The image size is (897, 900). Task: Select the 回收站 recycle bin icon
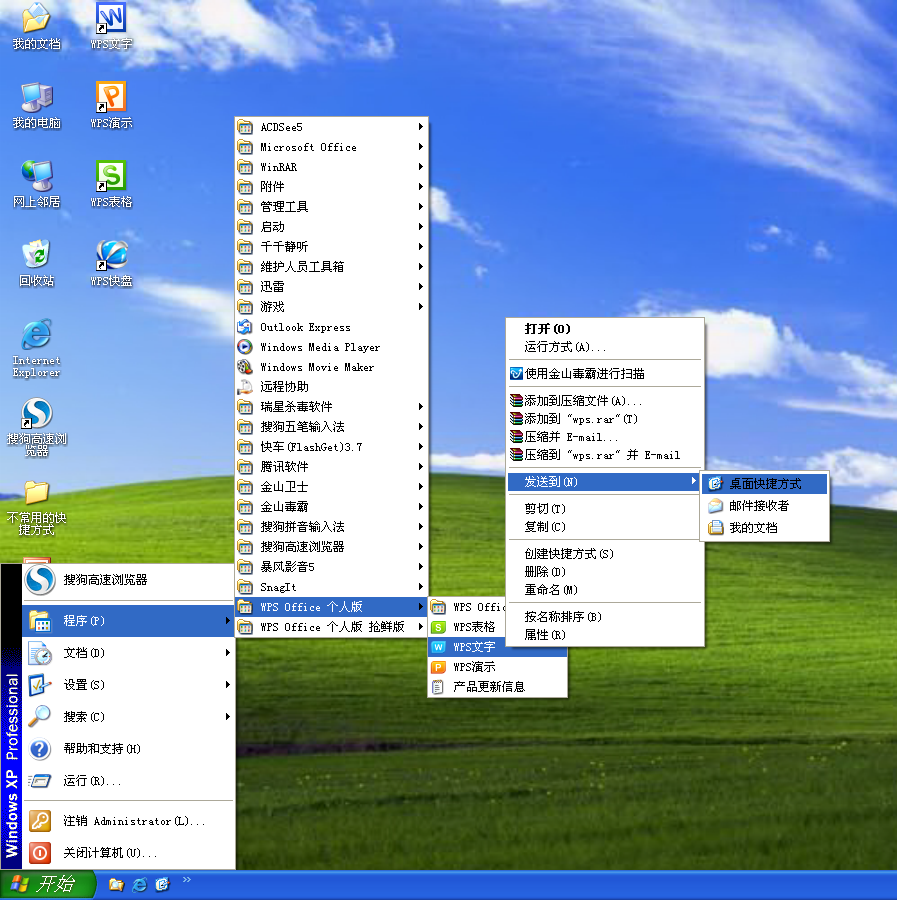pos(36,264)
